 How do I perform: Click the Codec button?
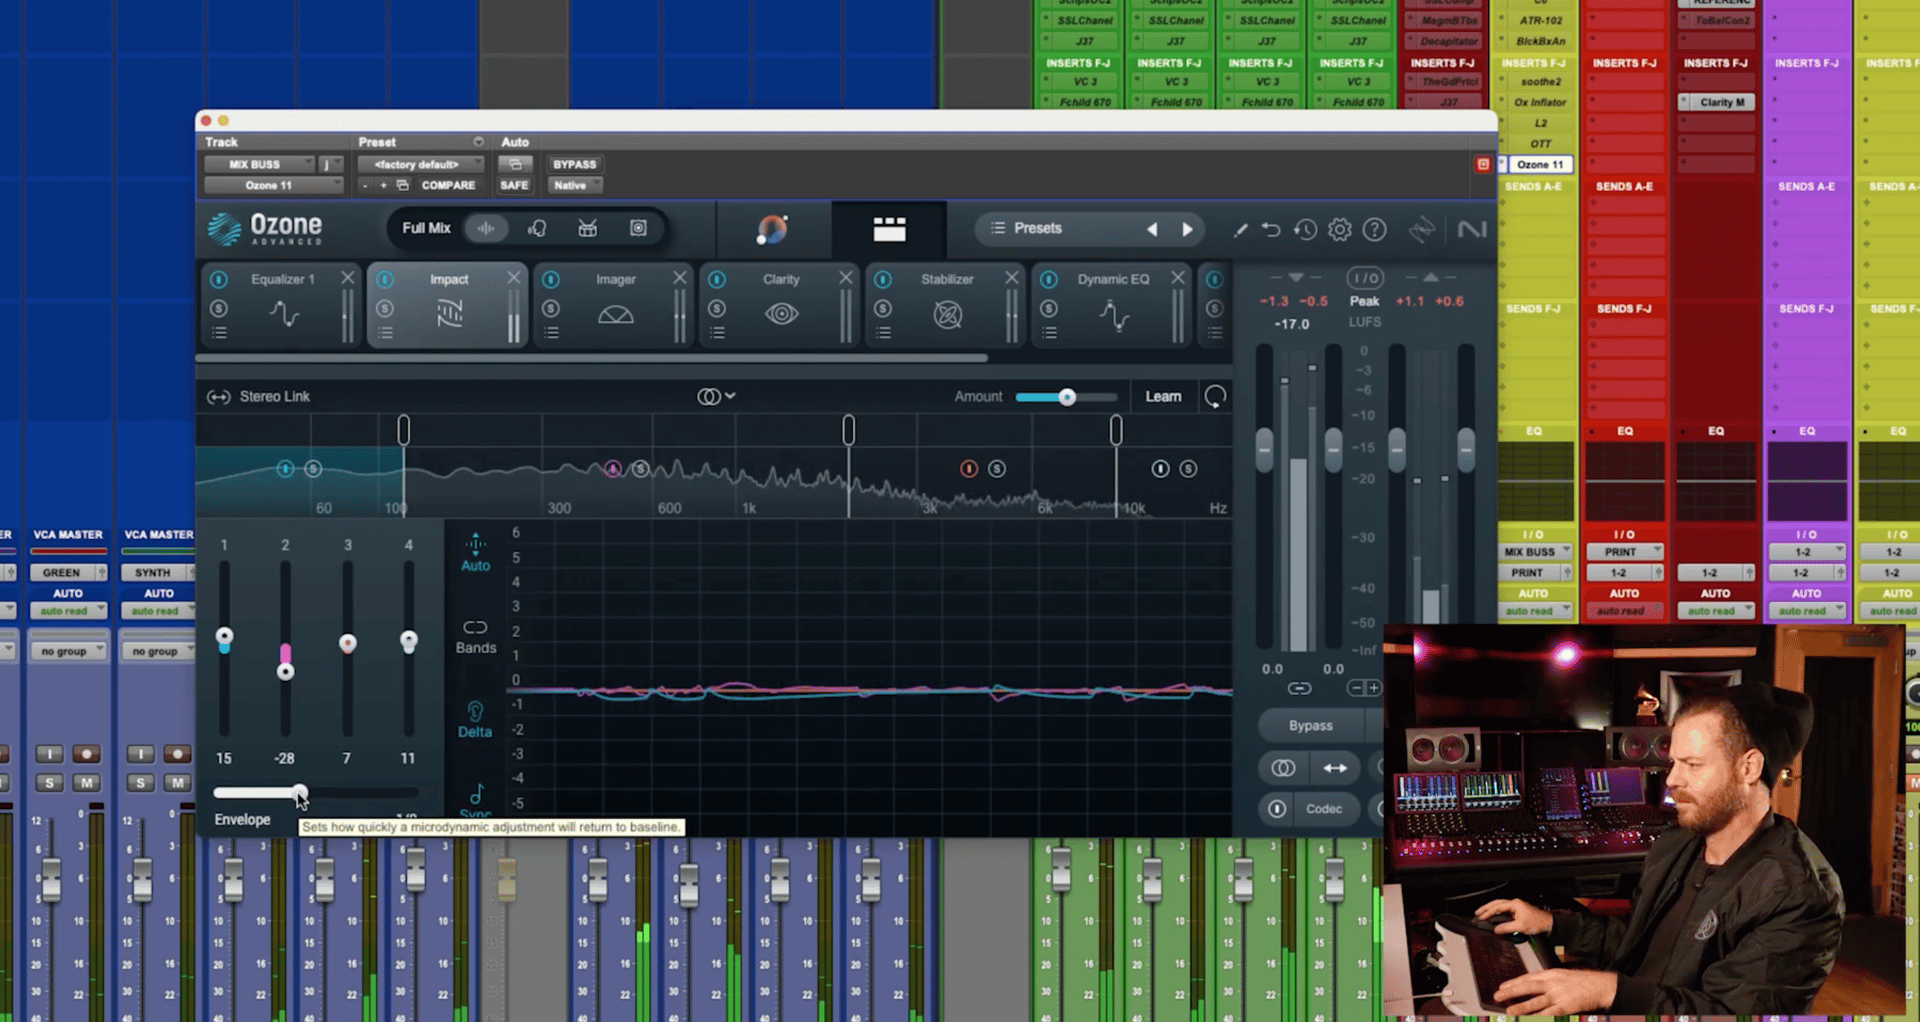click(1323, 809)
